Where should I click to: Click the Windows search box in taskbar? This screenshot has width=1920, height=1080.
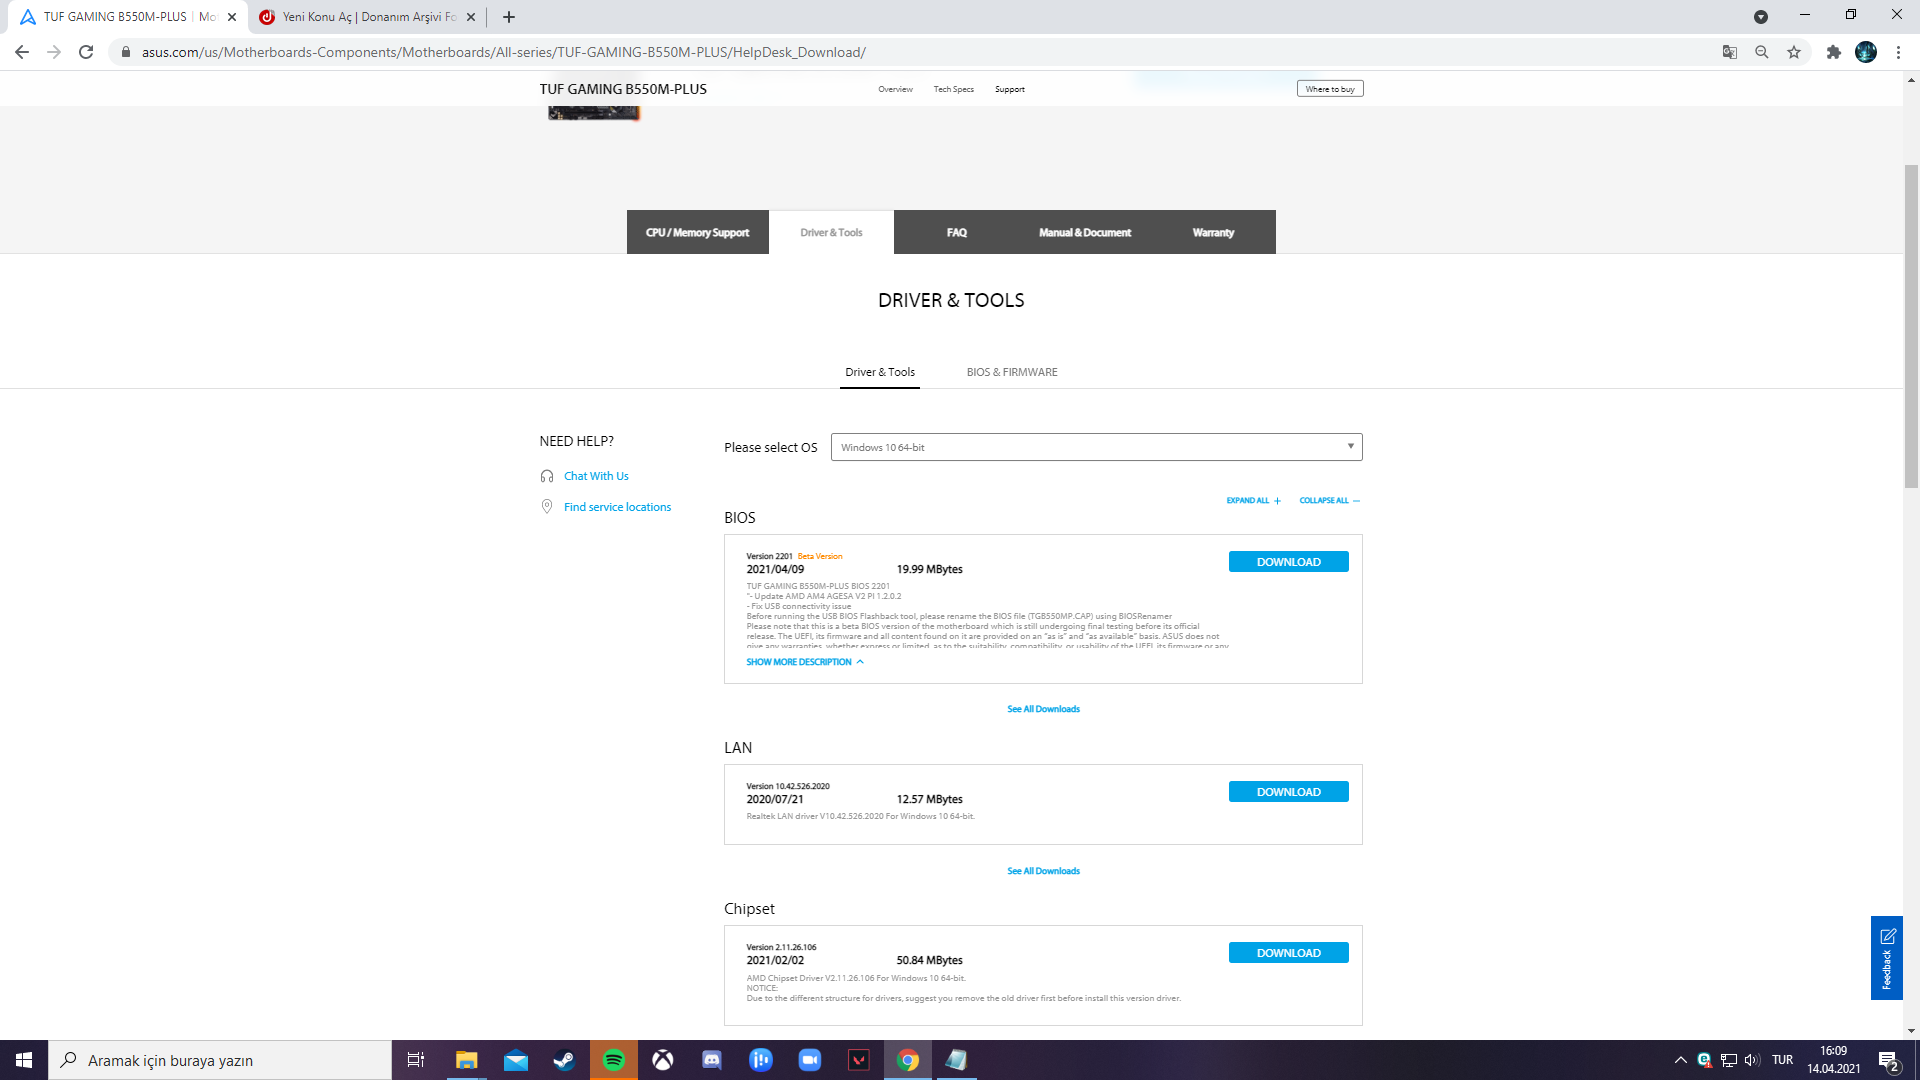tap(220, 1060)
